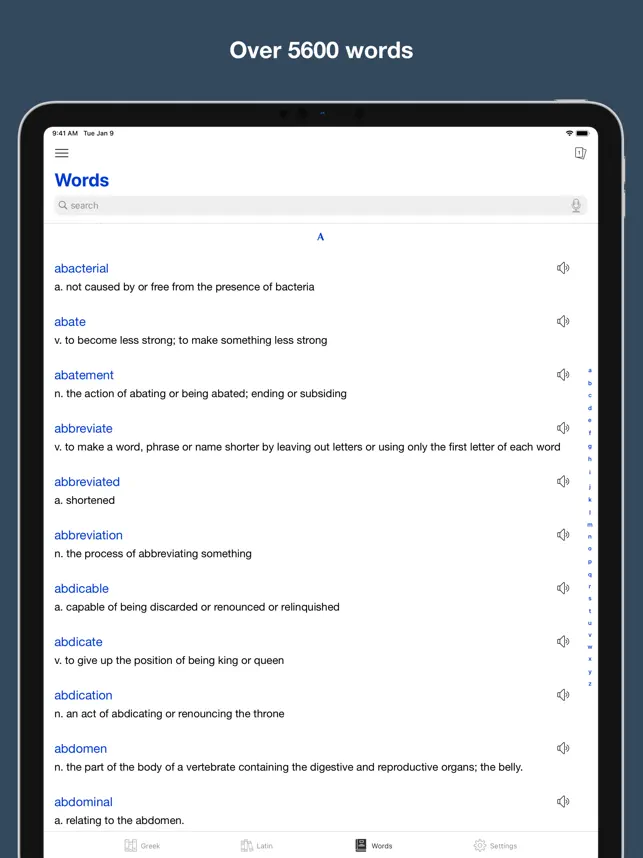The width and height of the screenshot is (643, 858).
Task: Switch to the Greek tab
Action: (x=142, y=845)
